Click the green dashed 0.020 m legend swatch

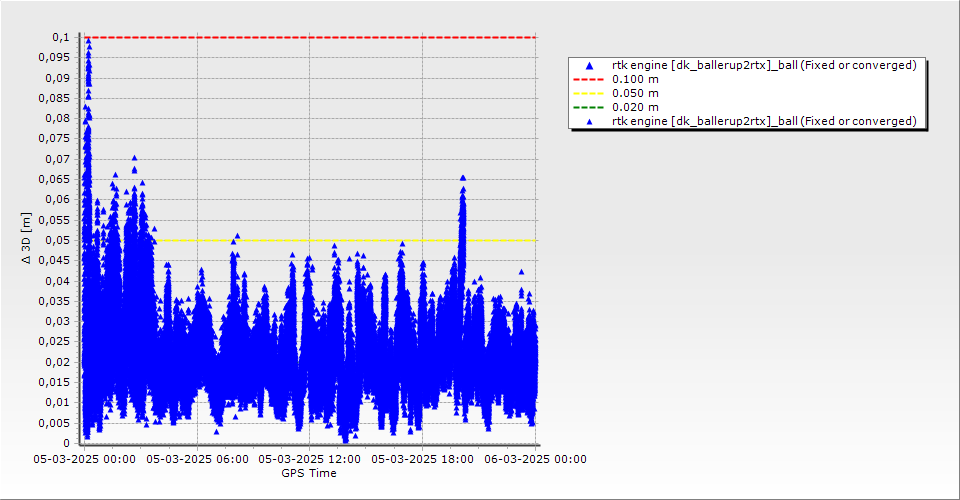click(x=588, y=108)
